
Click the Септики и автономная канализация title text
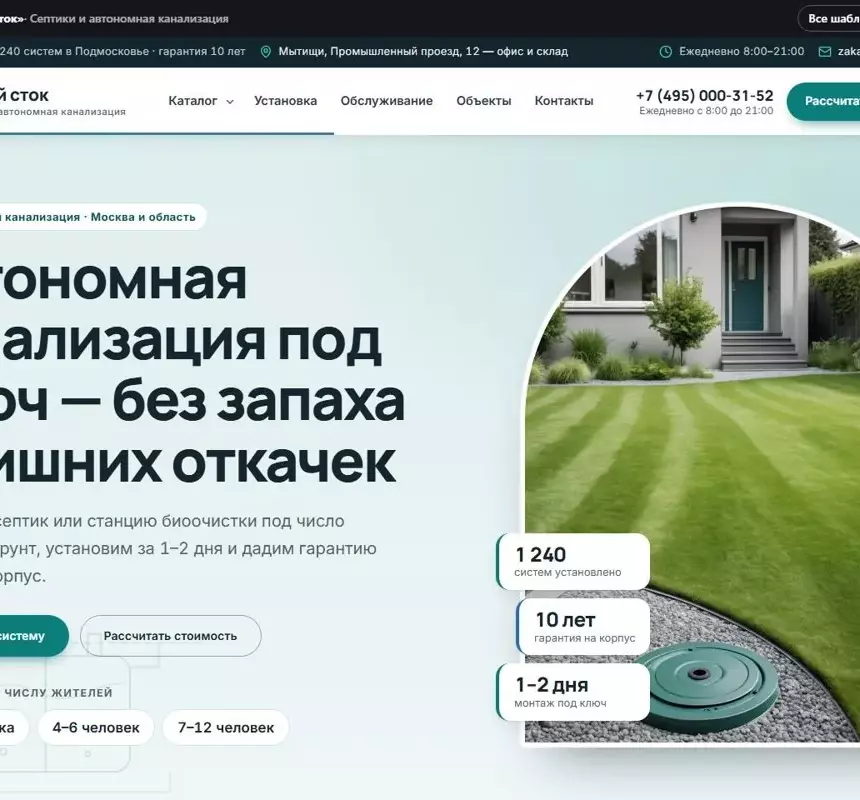click(x=129, y=19)
